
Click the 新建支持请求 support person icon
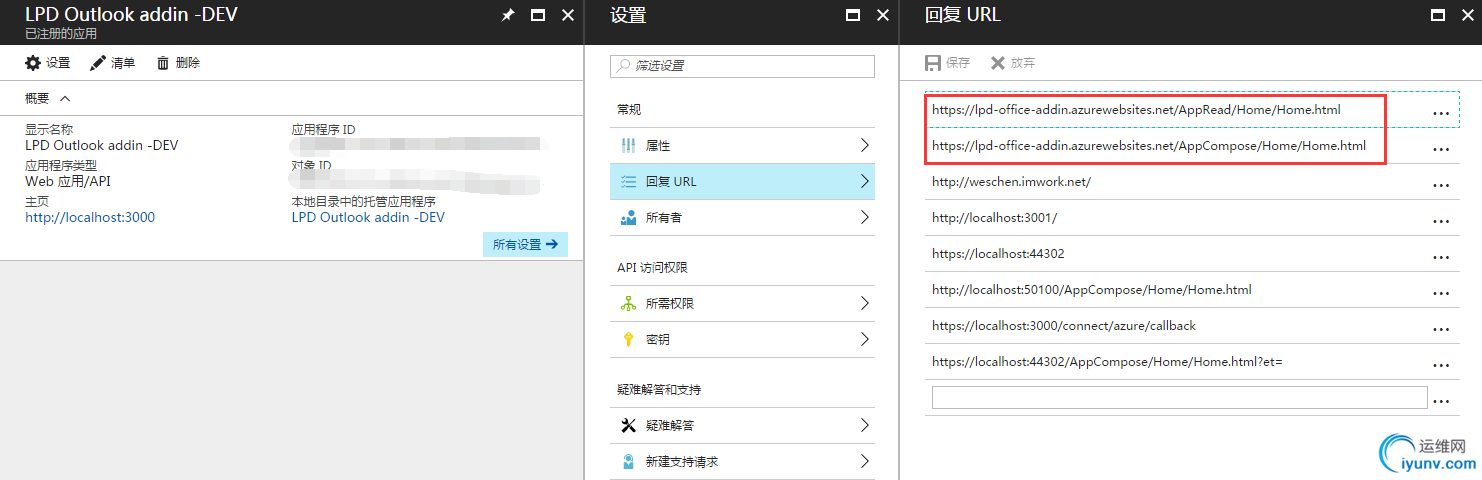[x=628, y=461]
